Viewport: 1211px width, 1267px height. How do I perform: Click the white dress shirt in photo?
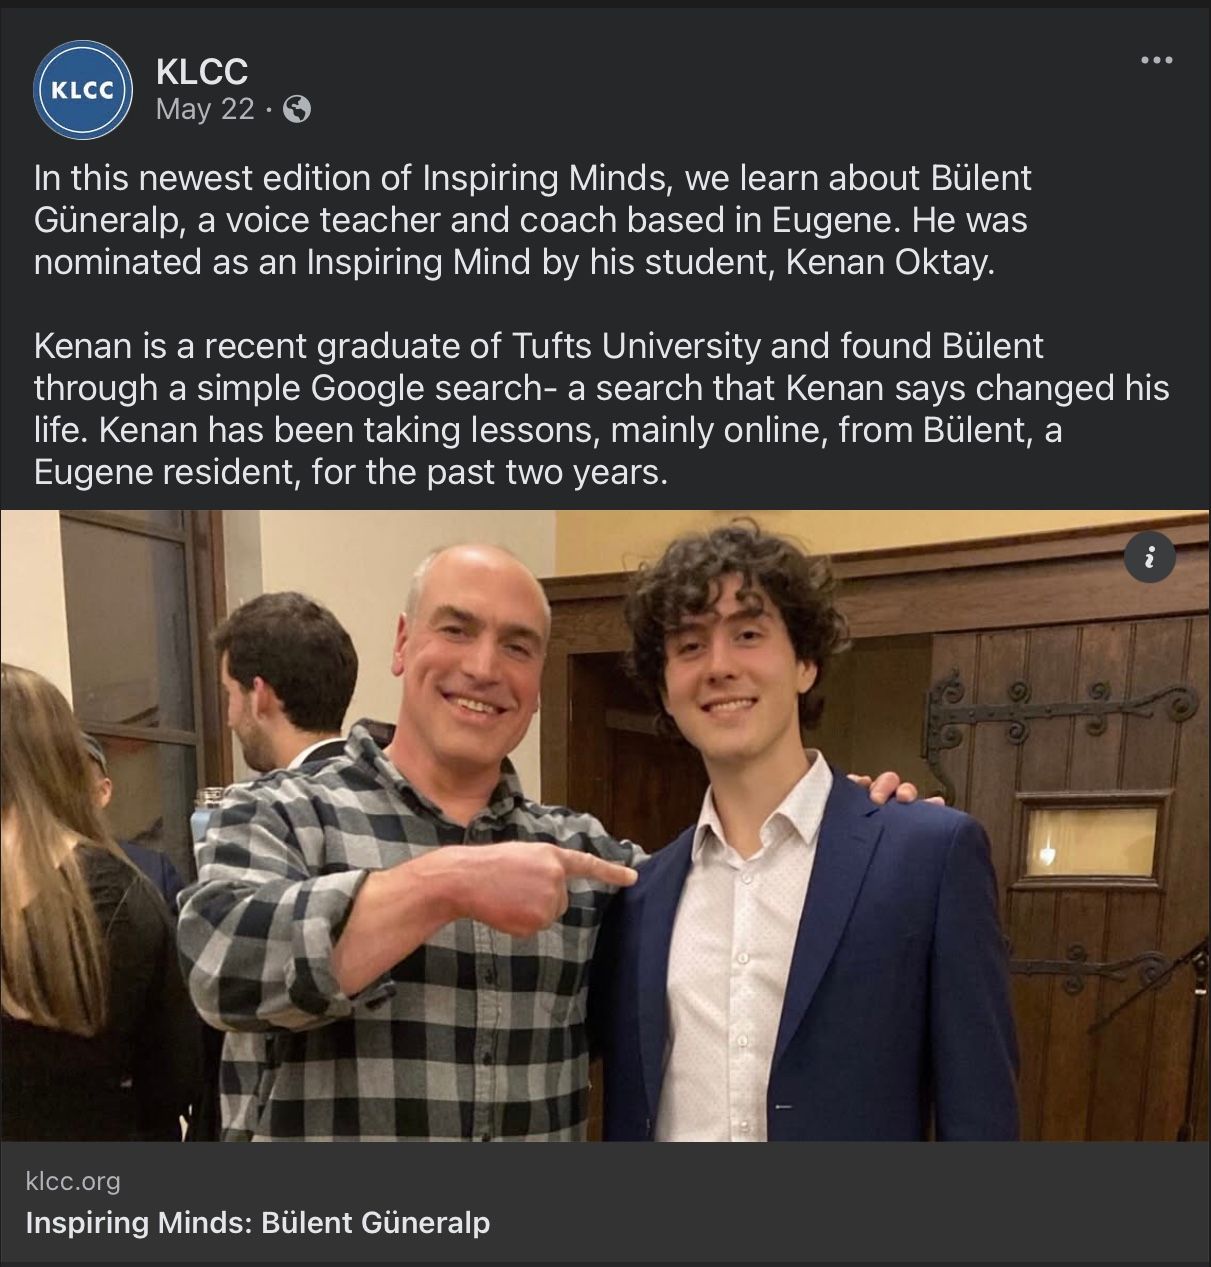(x=735, y=950)
